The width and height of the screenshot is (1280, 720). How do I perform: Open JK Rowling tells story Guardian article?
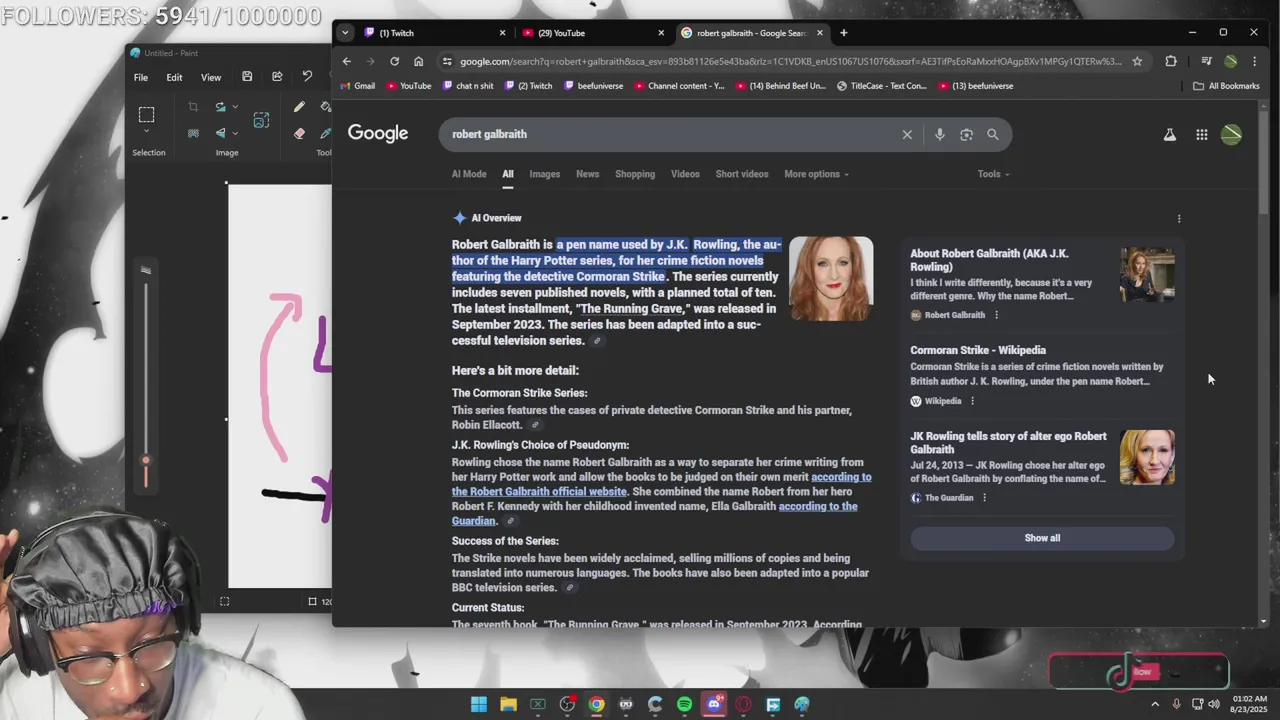[x=1008, y=442]
